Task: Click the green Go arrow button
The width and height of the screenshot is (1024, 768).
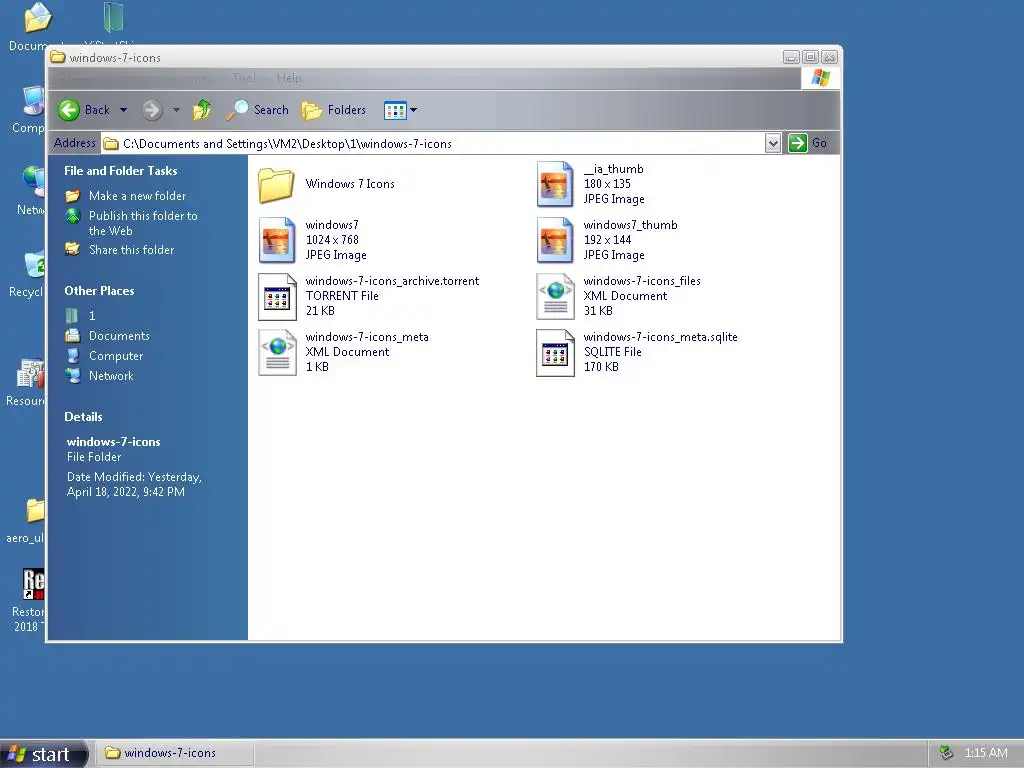Action: coord(797,143)
